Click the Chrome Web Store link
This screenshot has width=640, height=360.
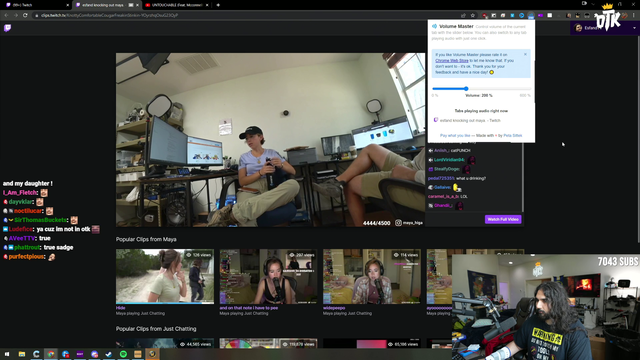coord(451,60)
